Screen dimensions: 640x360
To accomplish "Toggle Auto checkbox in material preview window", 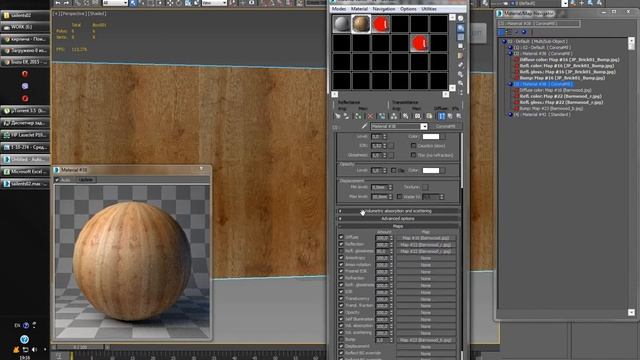I will click(57, 180).
